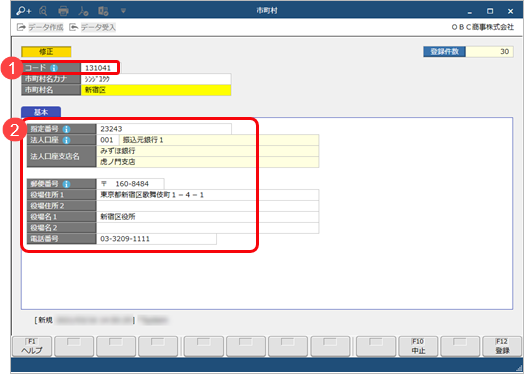Click the zoom-in magnifier icon in title bar
524x374 pixels.
pos(24,11)
